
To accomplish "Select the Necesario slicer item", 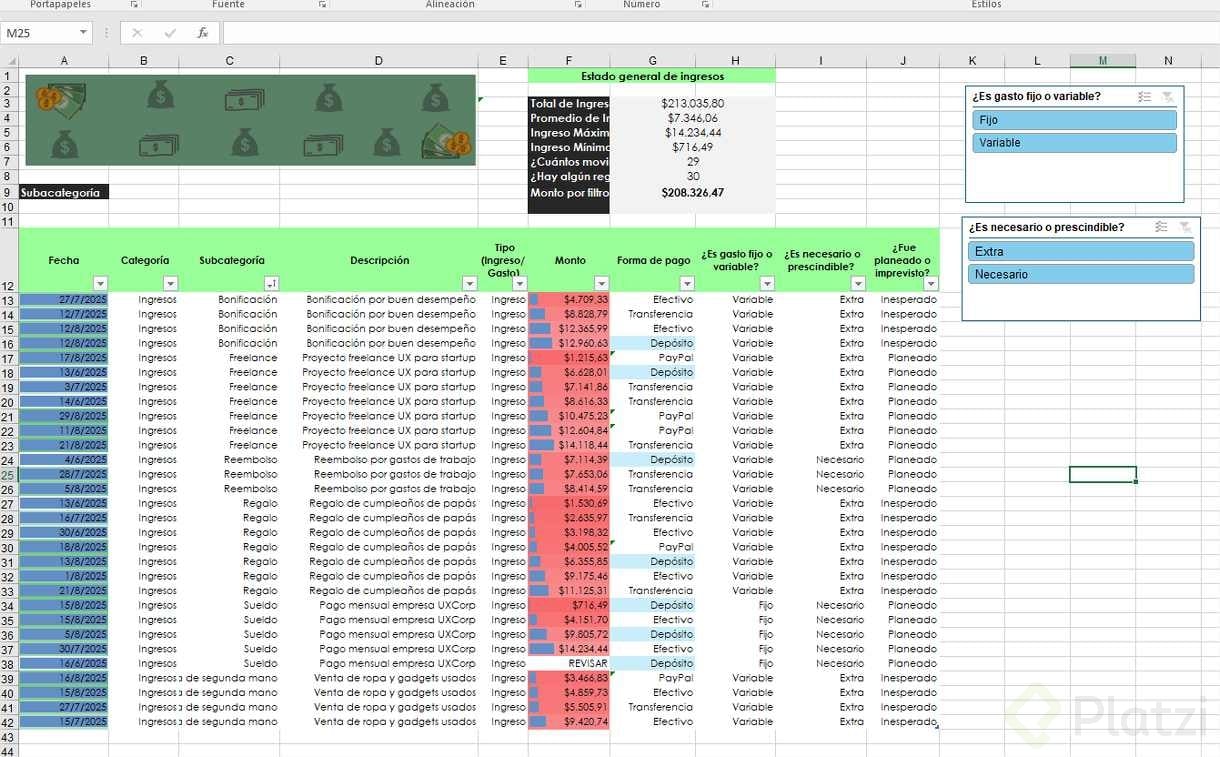I will tap(1081, 274).
